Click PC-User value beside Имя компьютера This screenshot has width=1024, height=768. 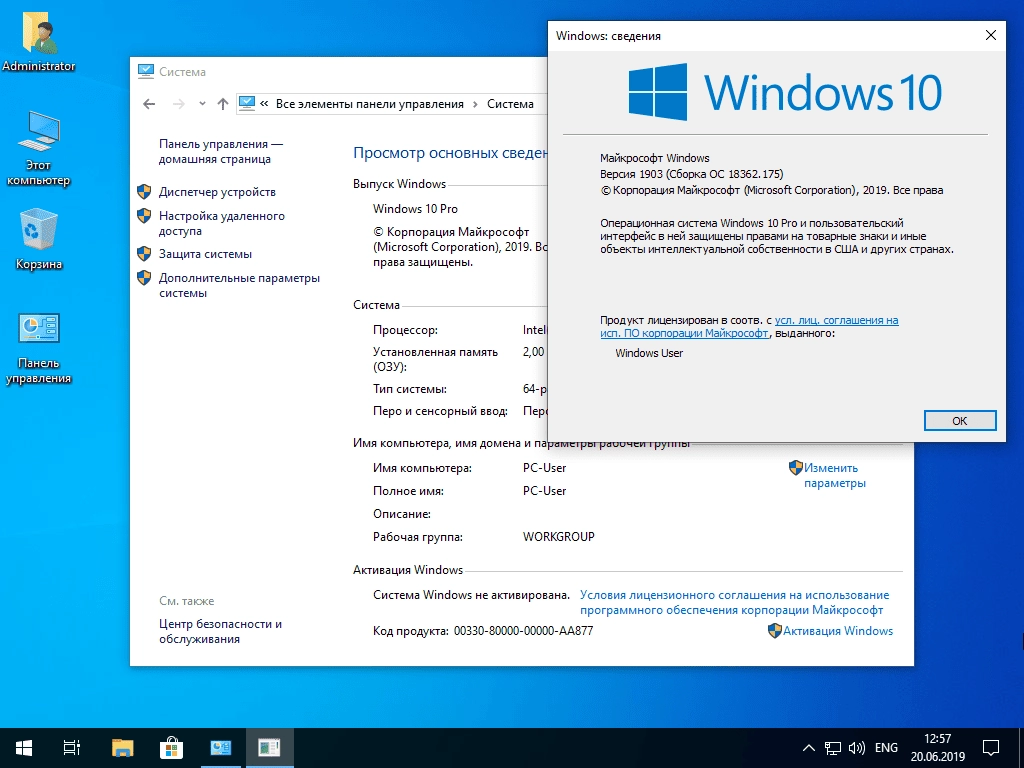coord(544,468)
